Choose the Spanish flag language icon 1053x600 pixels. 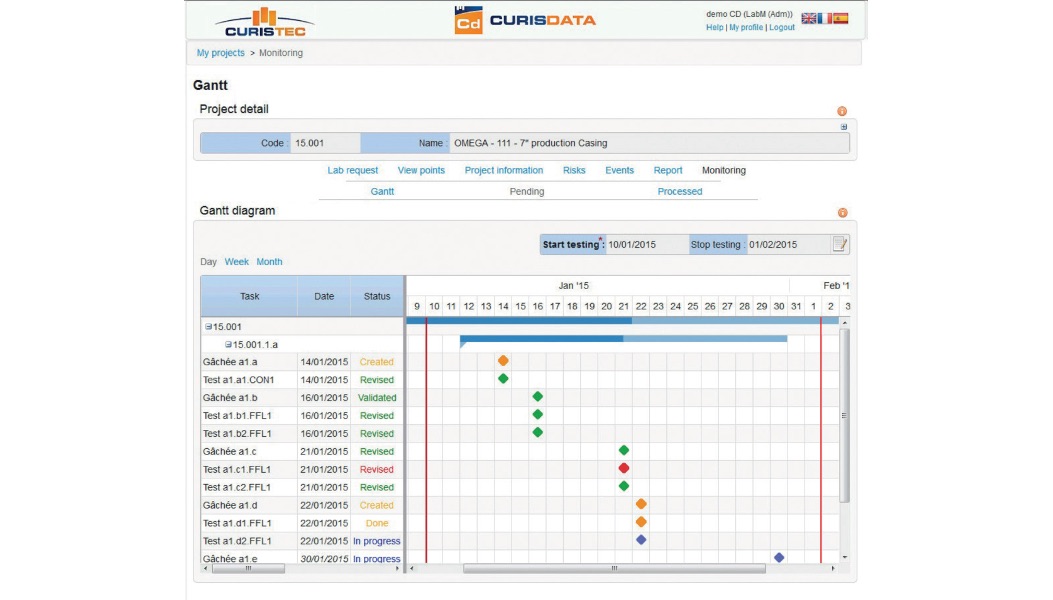click(840, 18)
